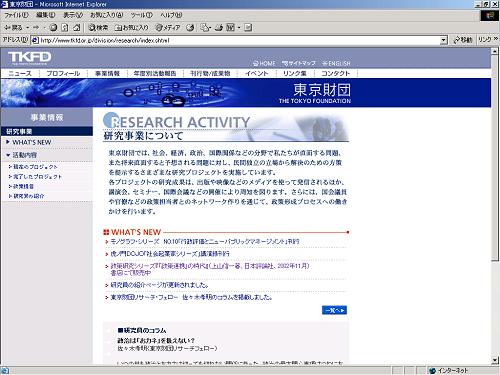Click the Windows flag throbber icon

point(490,15)
